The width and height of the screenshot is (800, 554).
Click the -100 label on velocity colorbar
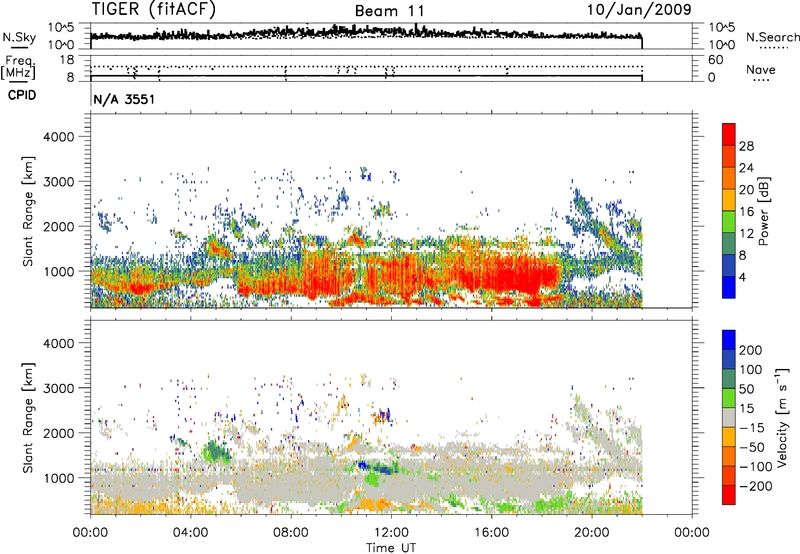pos(754,467)
